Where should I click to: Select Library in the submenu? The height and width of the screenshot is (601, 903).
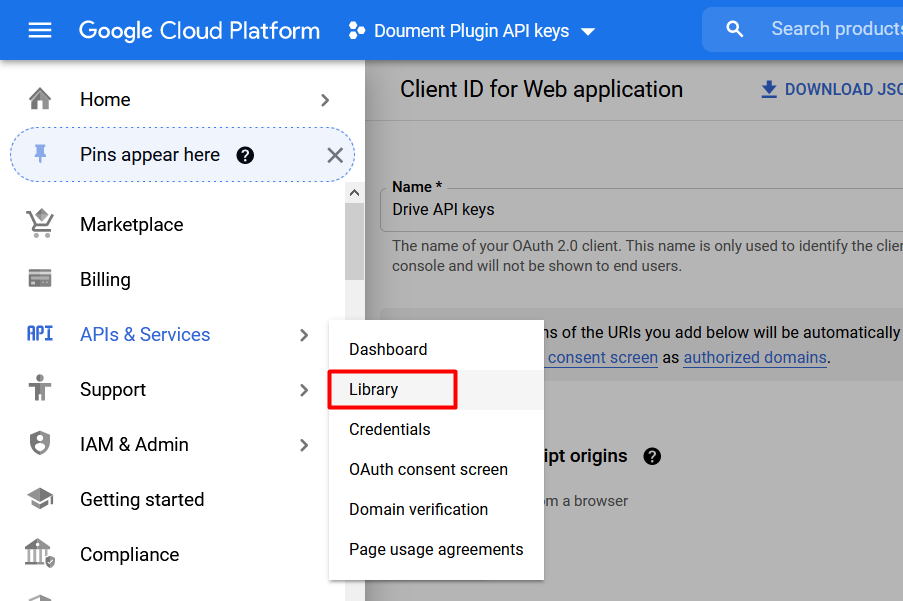click(436, 390)
